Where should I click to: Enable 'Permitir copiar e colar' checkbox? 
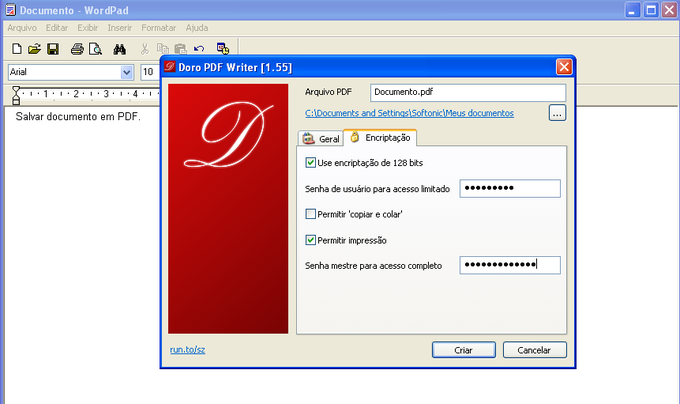311,214
